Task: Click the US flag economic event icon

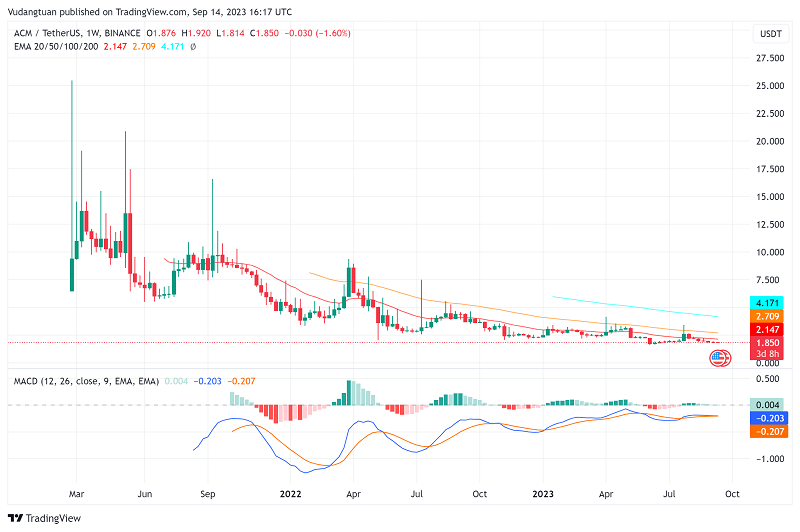Action: [720, 357]
